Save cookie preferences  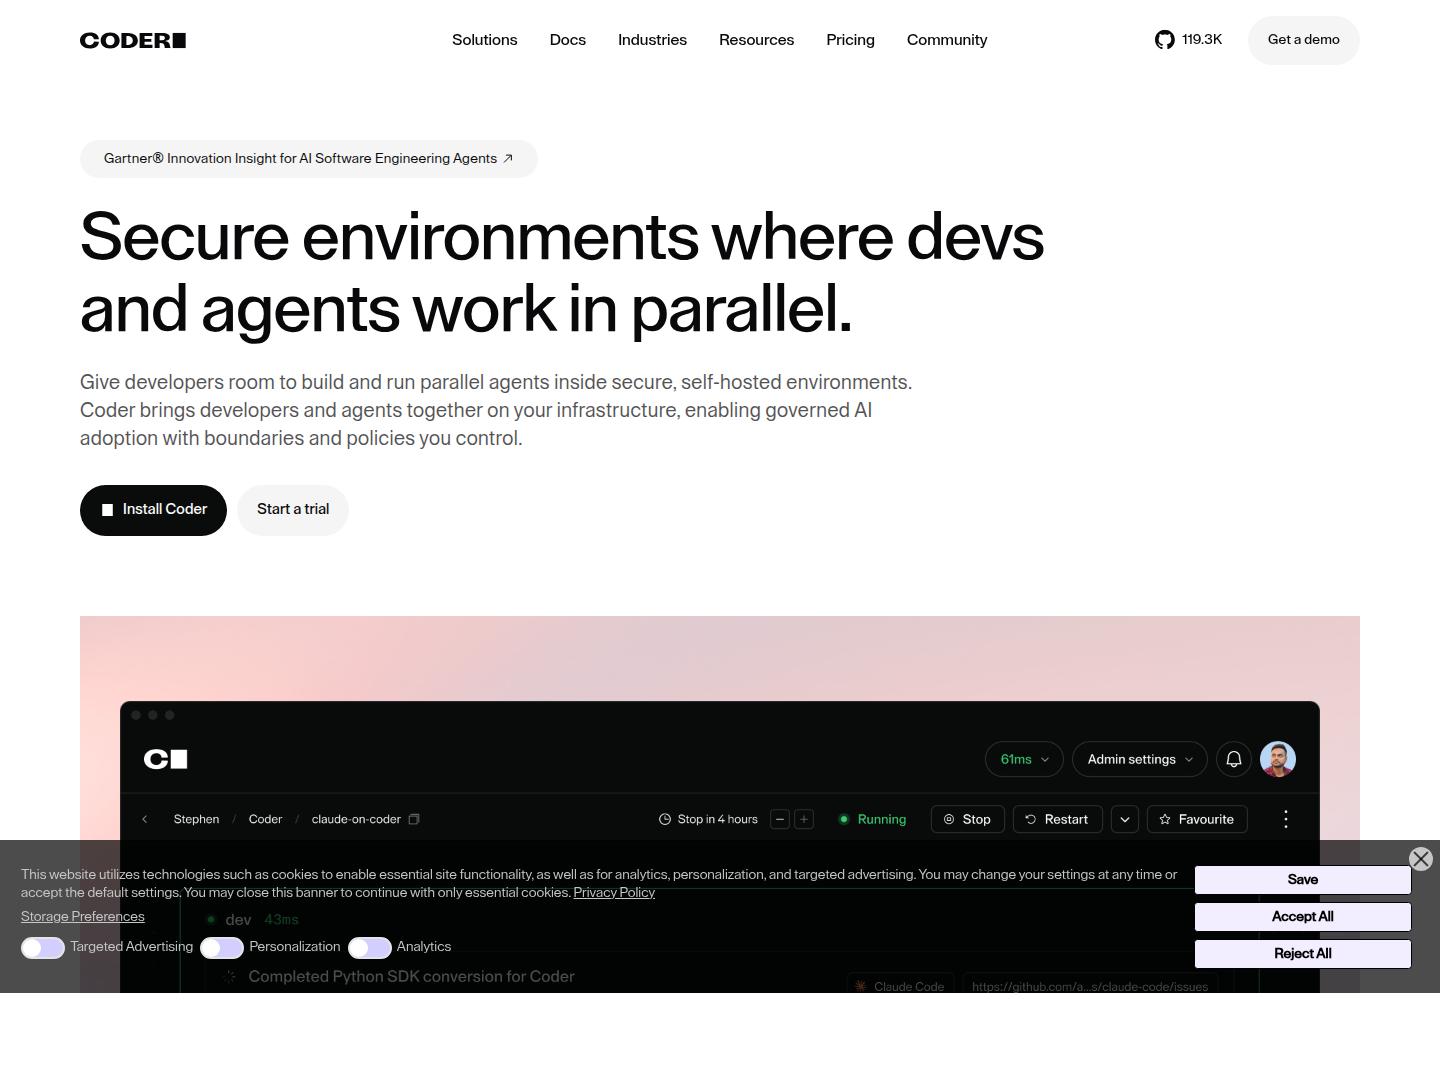(1303, 880)
